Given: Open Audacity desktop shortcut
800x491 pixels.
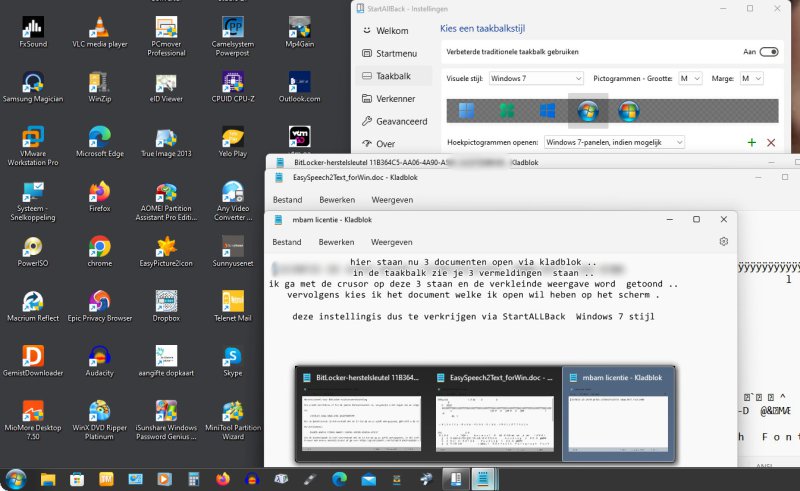Looking at the screenshot, I should (x=98, y=359).
